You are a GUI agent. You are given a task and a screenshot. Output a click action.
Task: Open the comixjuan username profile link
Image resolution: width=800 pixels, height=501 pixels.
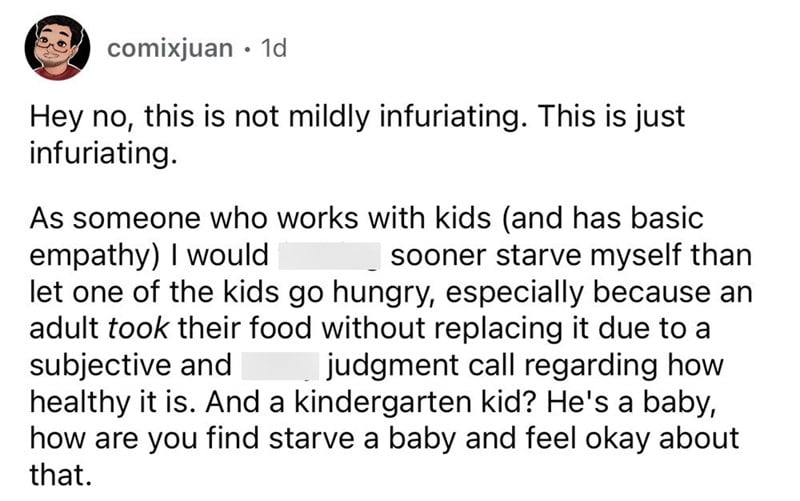[170, 48]
